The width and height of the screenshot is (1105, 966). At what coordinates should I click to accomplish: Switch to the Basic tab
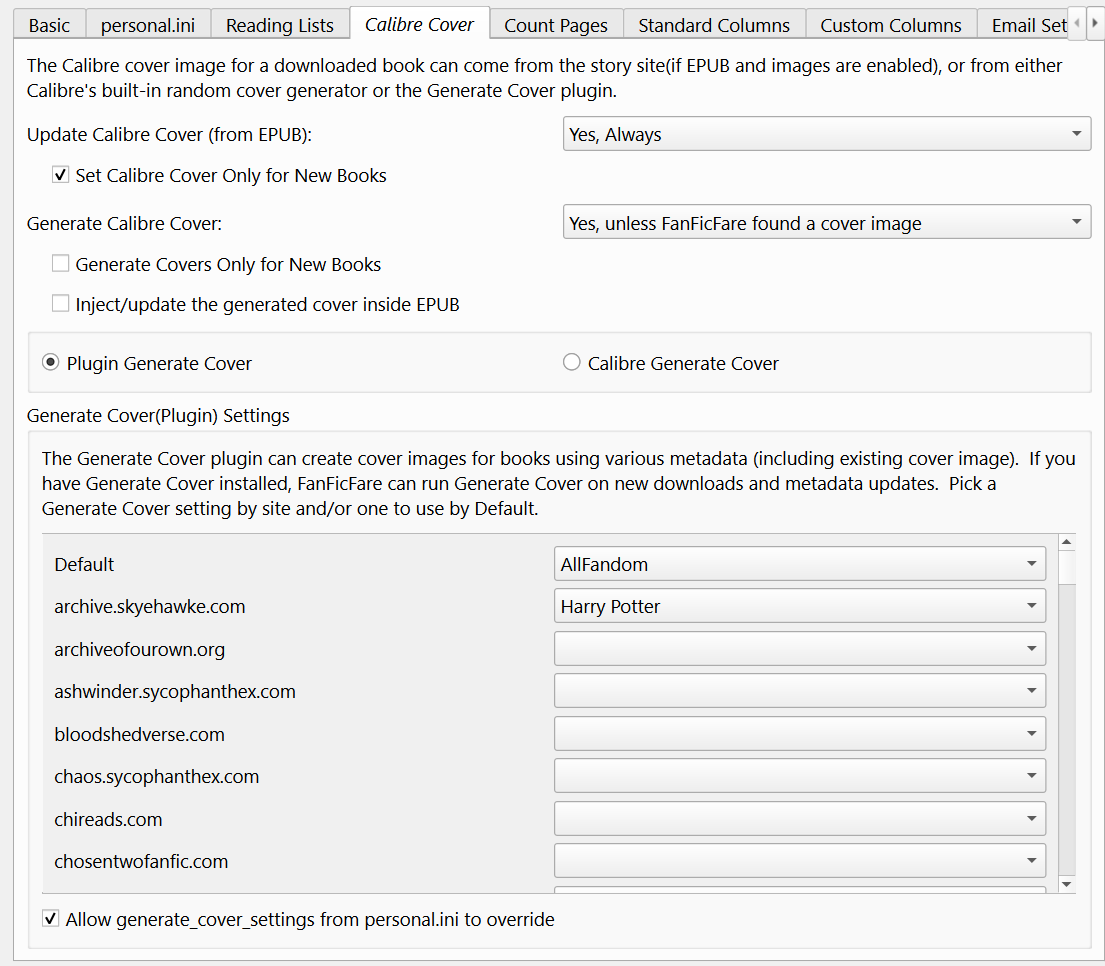[x=49, y=25]
